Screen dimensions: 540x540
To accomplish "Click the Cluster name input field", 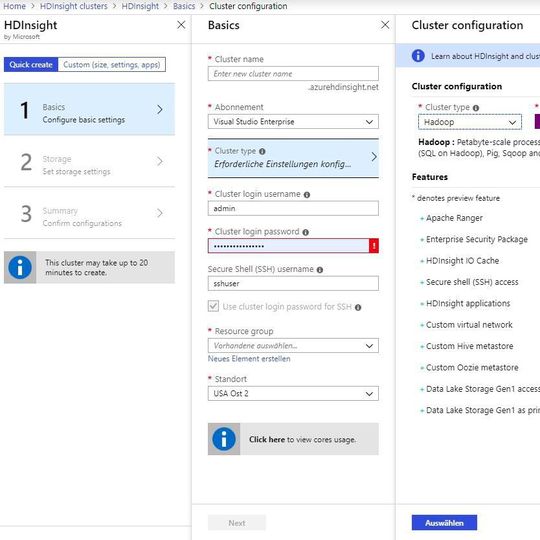I will point(293,74).
